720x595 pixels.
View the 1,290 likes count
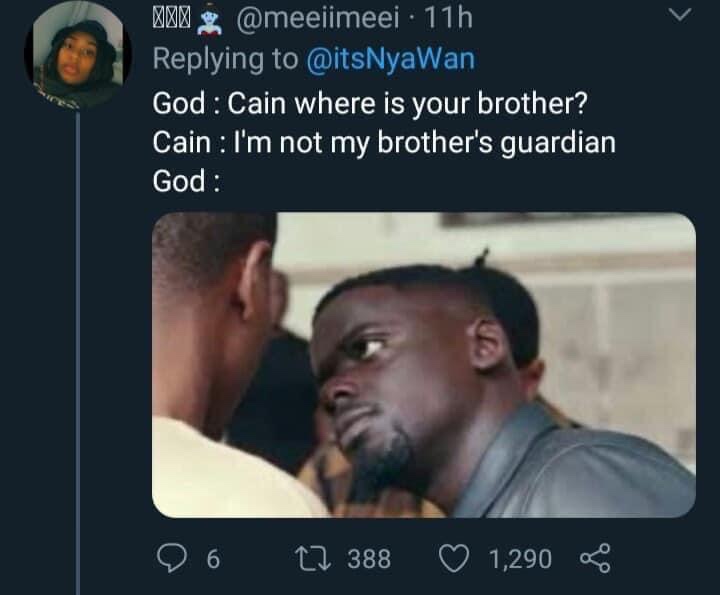point(521,559)
